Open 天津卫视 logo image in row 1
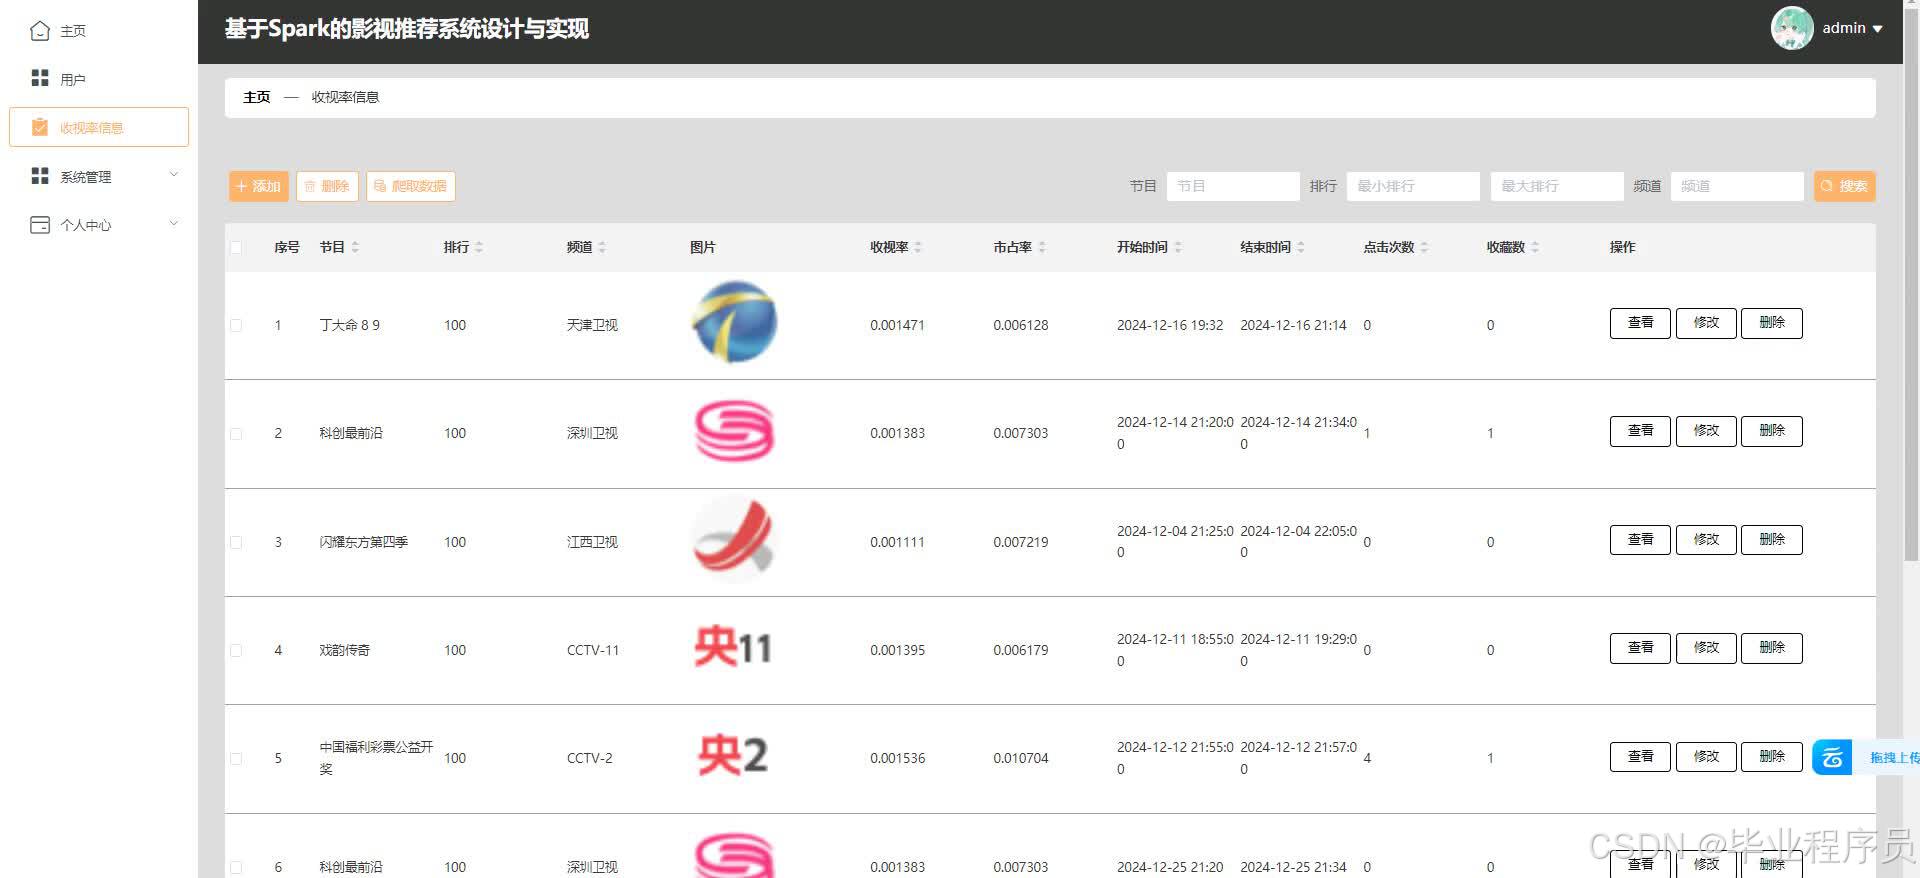 coord(735,322)
